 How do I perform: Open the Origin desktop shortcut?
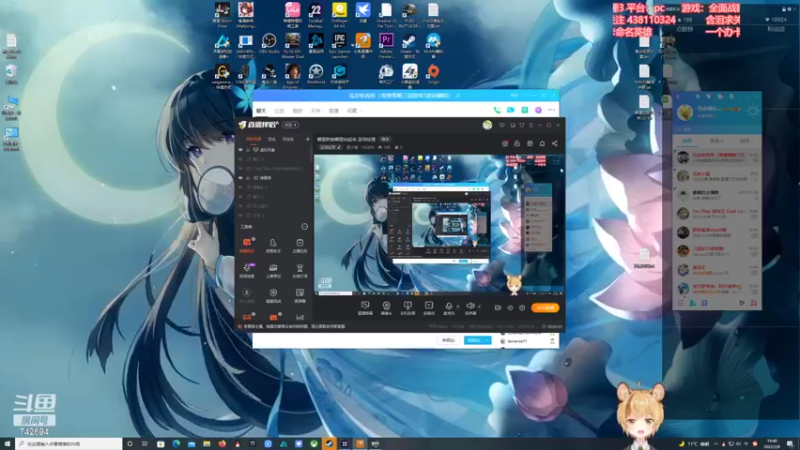433,73
